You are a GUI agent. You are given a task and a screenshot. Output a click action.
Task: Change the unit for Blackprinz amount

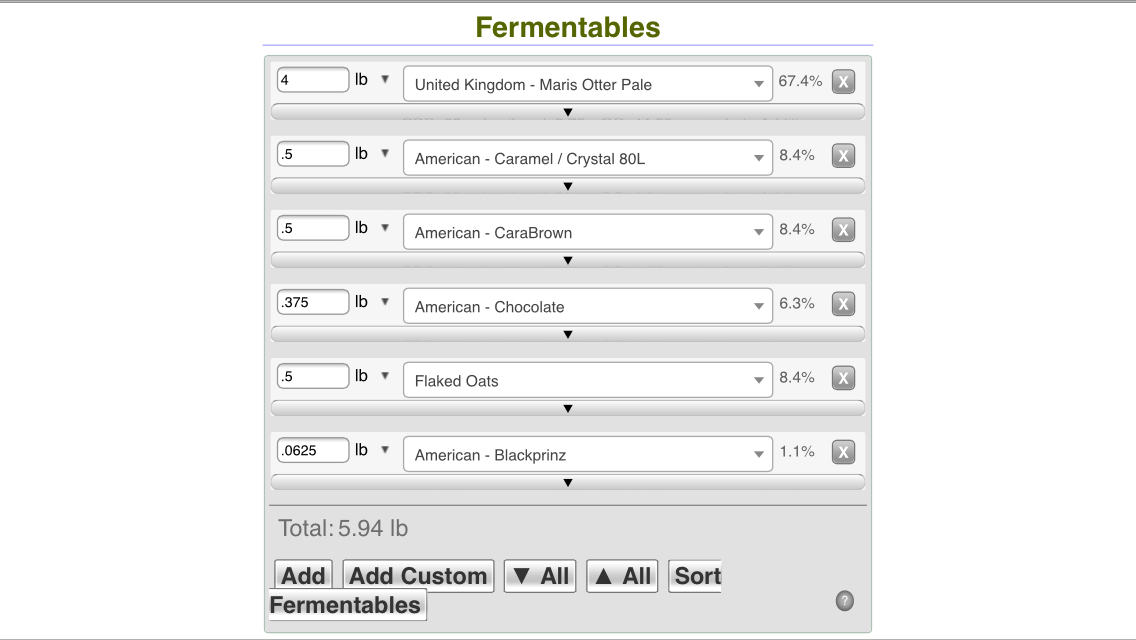pyautogui.click(x=372, y=450)
